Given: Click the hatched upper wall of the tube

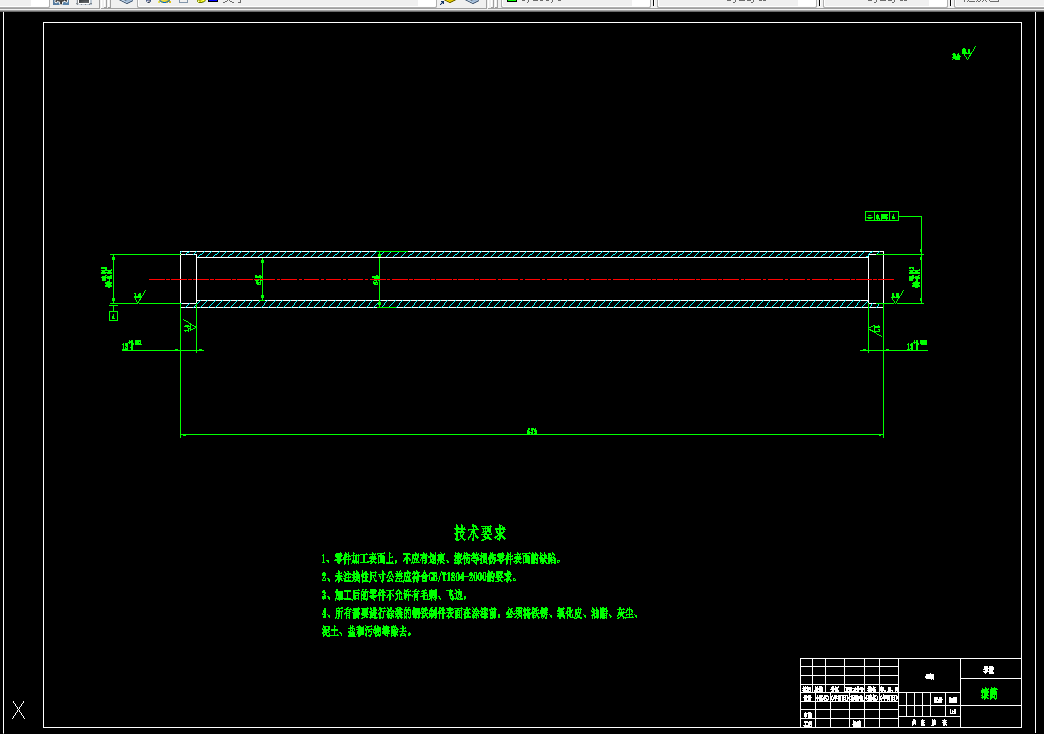Looking at the screenshot, I should pos(532,254).
